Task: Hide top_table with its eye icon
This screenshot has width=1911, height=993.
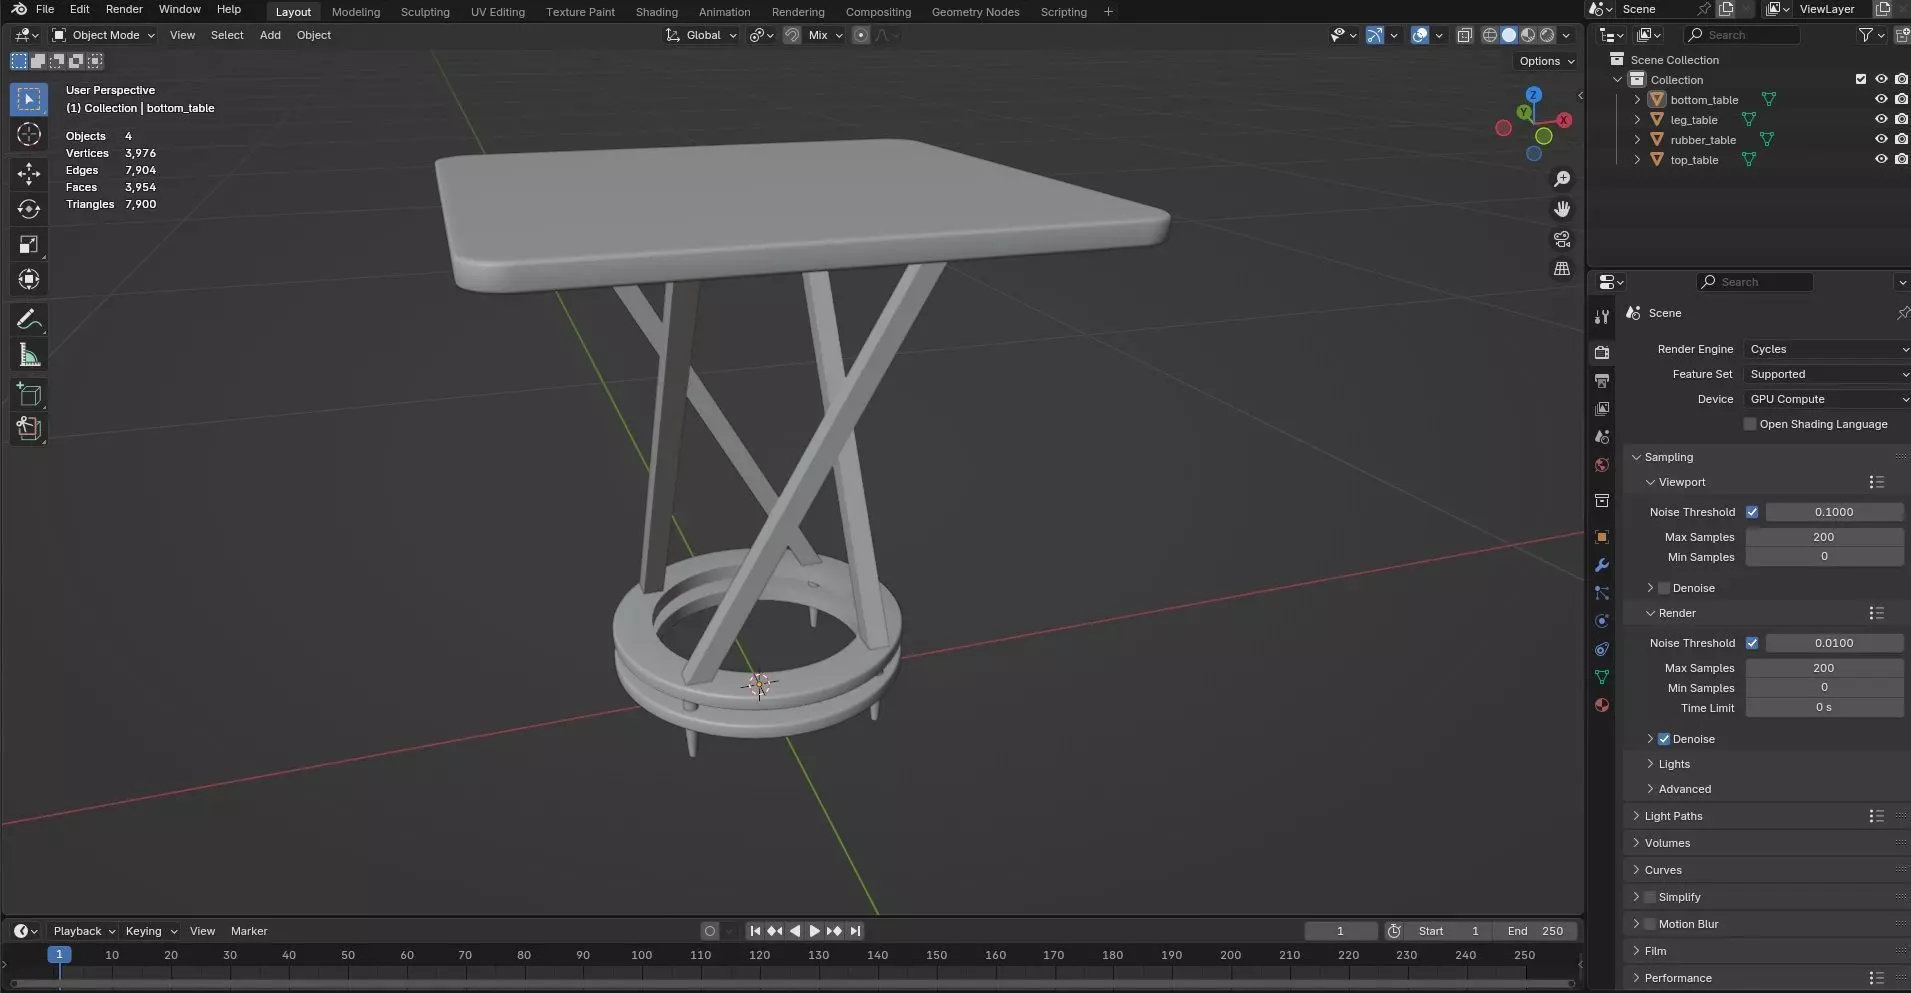Action: tap(1880, 159)
